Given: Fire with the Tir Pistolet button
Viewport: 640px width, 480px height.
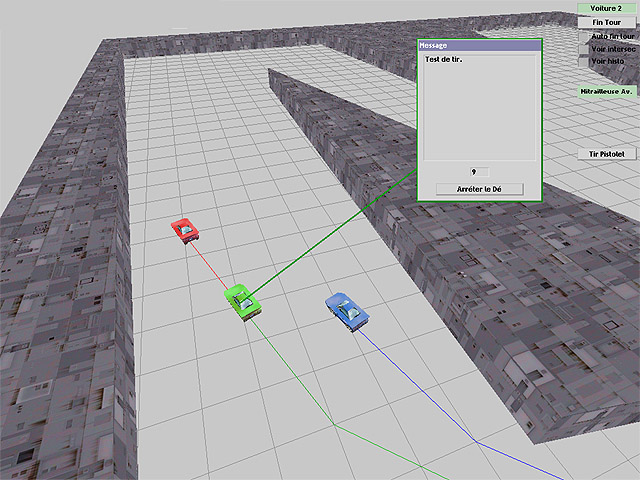Looking at the screenshot, I should click(607, 154).
